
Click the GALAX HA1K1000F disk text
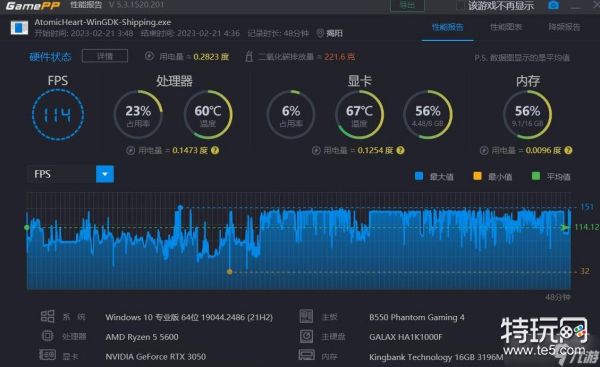point(406,337)
